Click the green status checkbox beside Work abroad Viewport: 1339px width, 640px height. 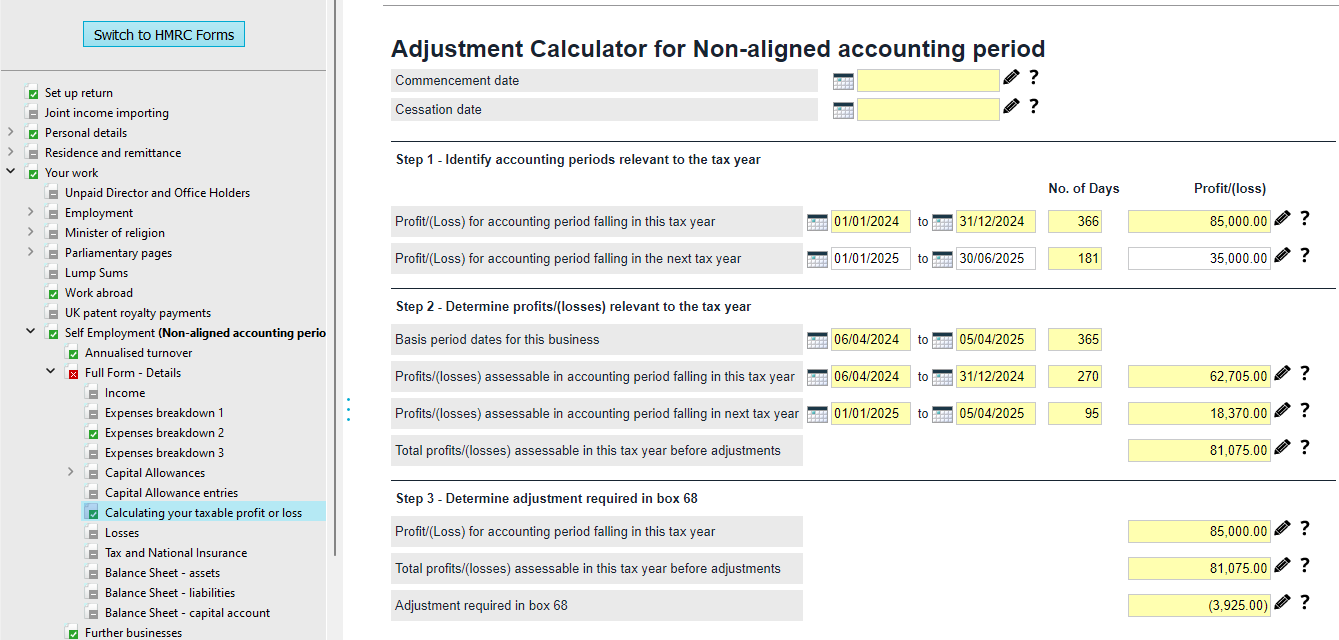tap(54, 293)
